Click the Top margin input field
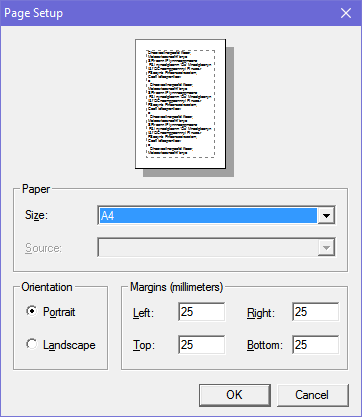Image resolution: width=362 pixels, height=417 pixels. 202,345
